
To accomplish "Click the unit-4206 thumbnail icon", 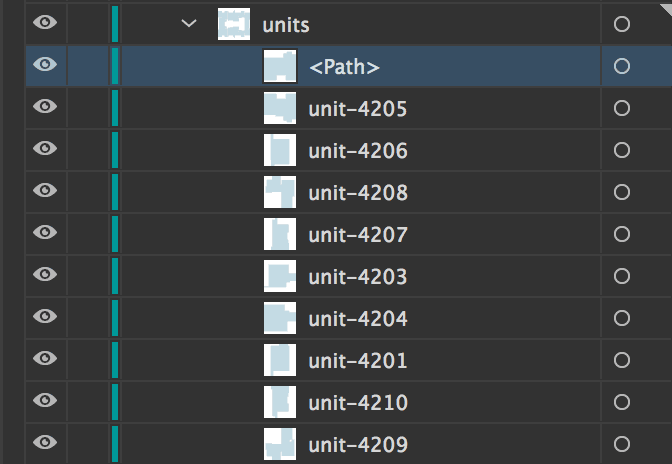I will pyautogui.click(x=280, y=150).
